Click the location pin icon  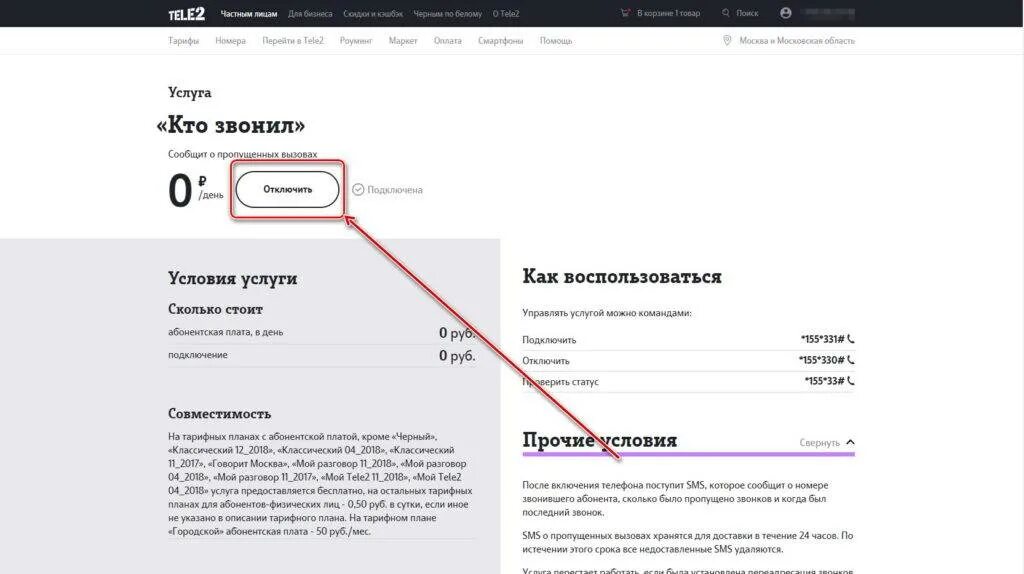click(727, 40)
